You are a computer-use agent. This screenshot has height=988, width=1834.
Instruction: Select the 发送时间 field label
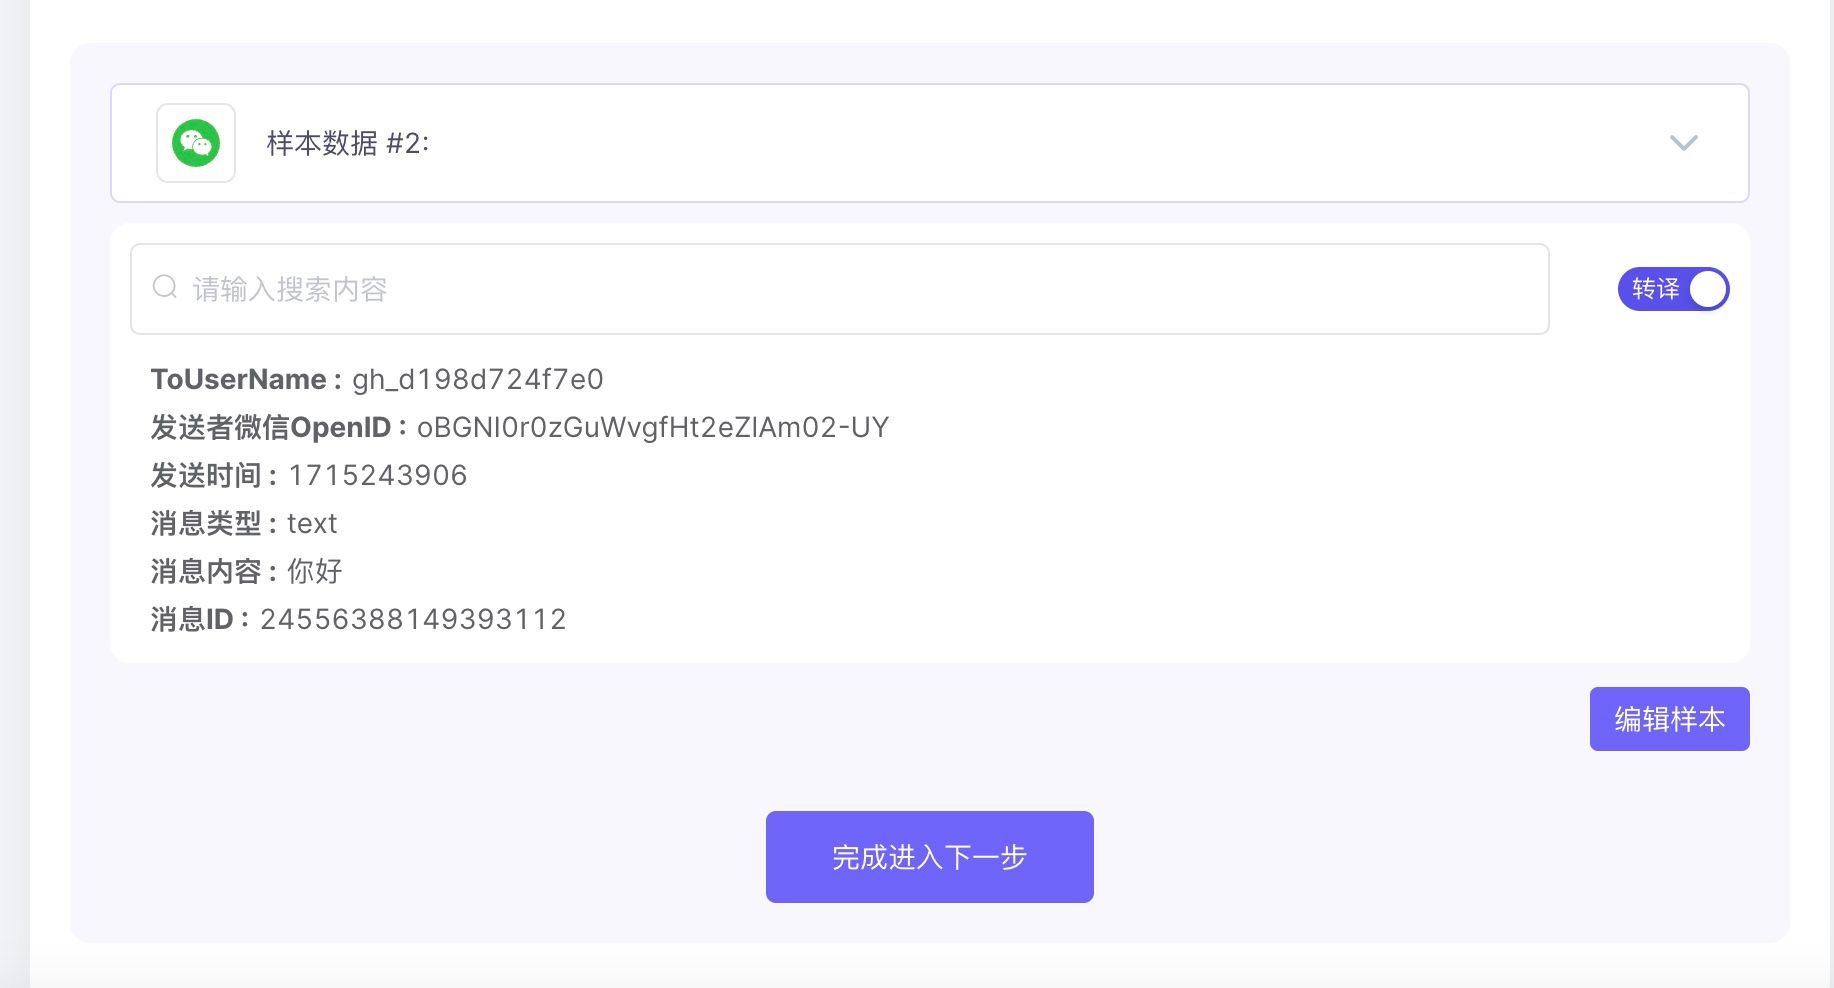click(206, 475)
